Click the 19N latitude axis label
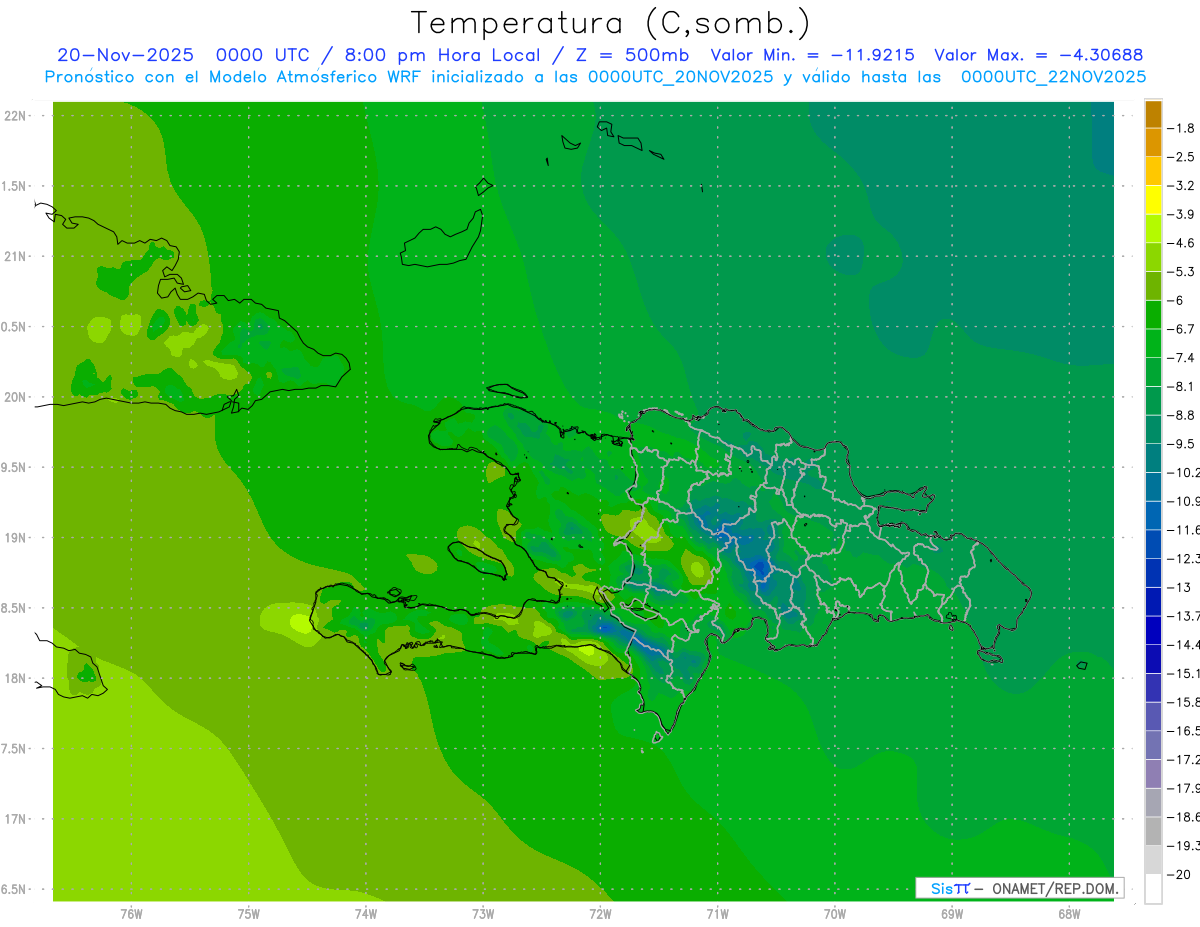 tap(16, 538)
